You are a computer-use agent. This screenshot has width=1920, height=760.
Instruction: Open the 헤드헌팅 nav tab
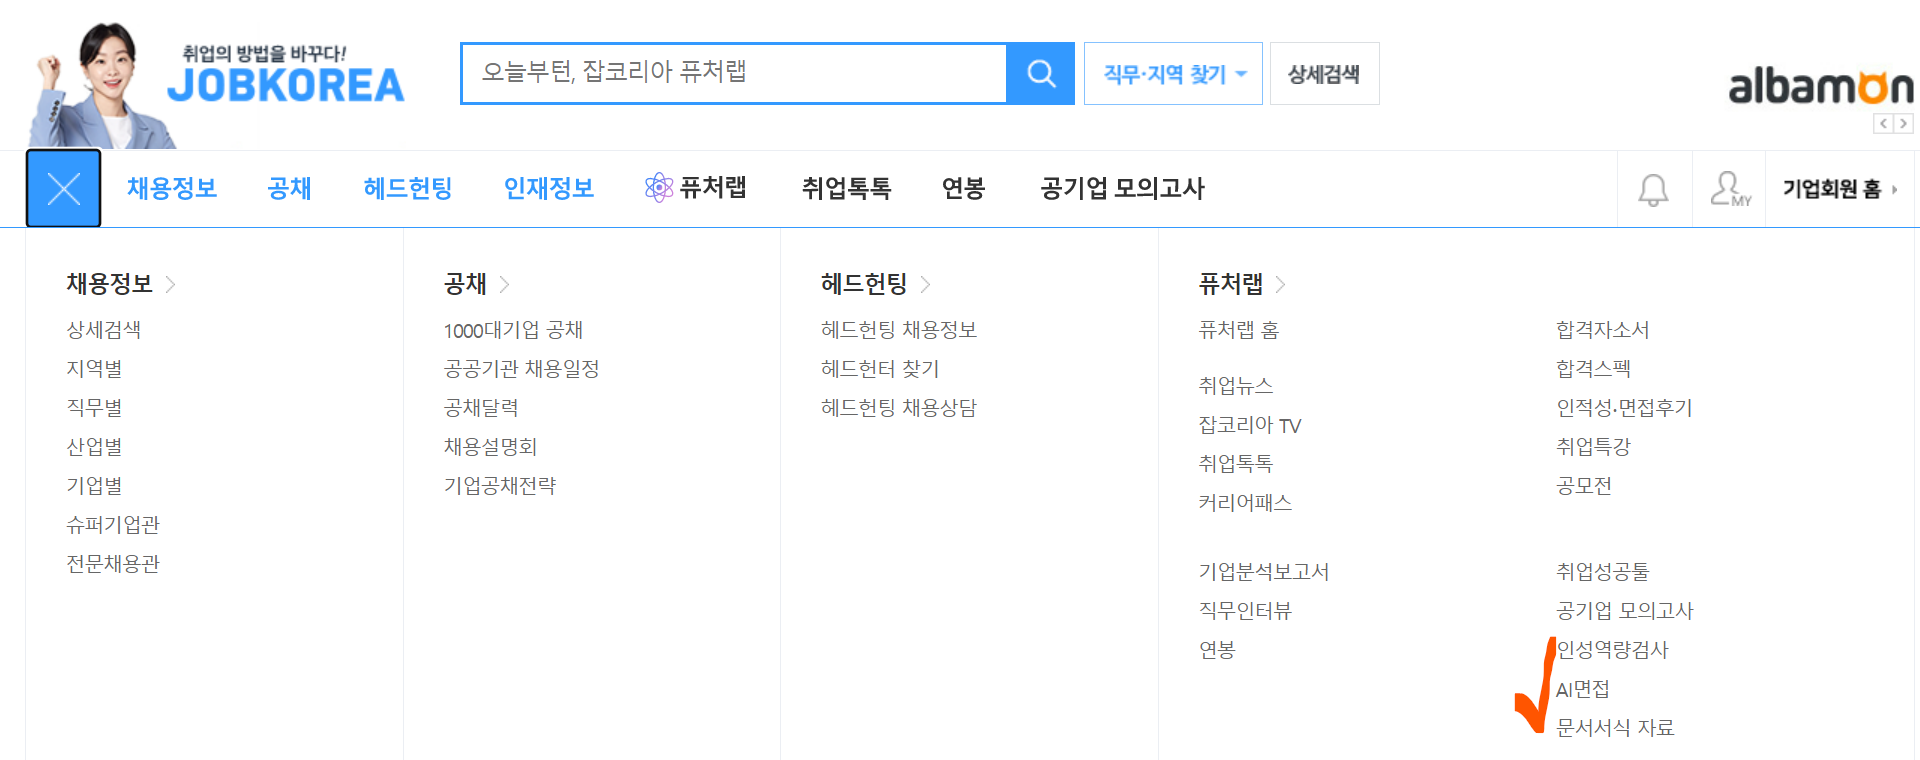(x=408, y=188)
